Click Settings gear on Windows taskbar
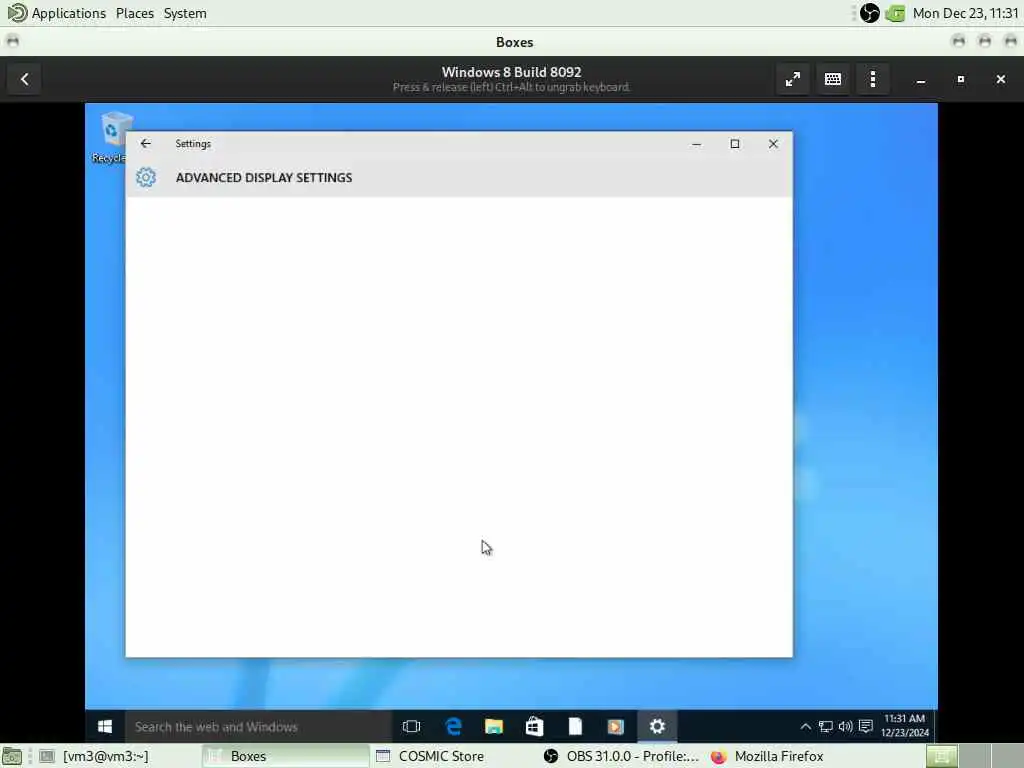Image resolution: width=1024 pixels, height=768 pixels. [x=657, y=726]
